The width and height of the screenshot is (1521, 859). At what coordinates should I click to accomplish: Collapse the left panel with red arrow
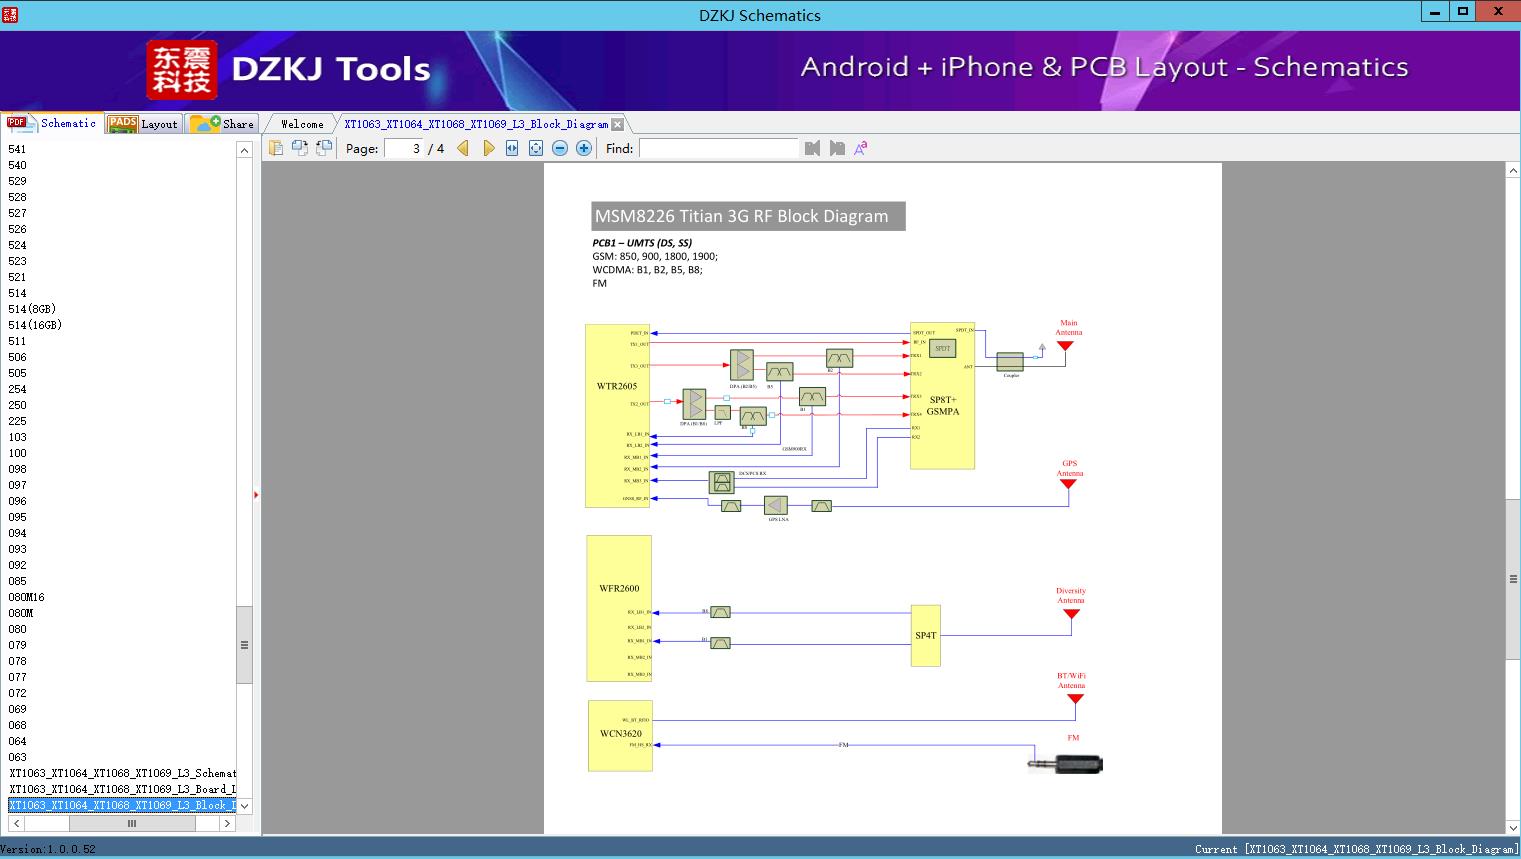[x=256, y=495]
